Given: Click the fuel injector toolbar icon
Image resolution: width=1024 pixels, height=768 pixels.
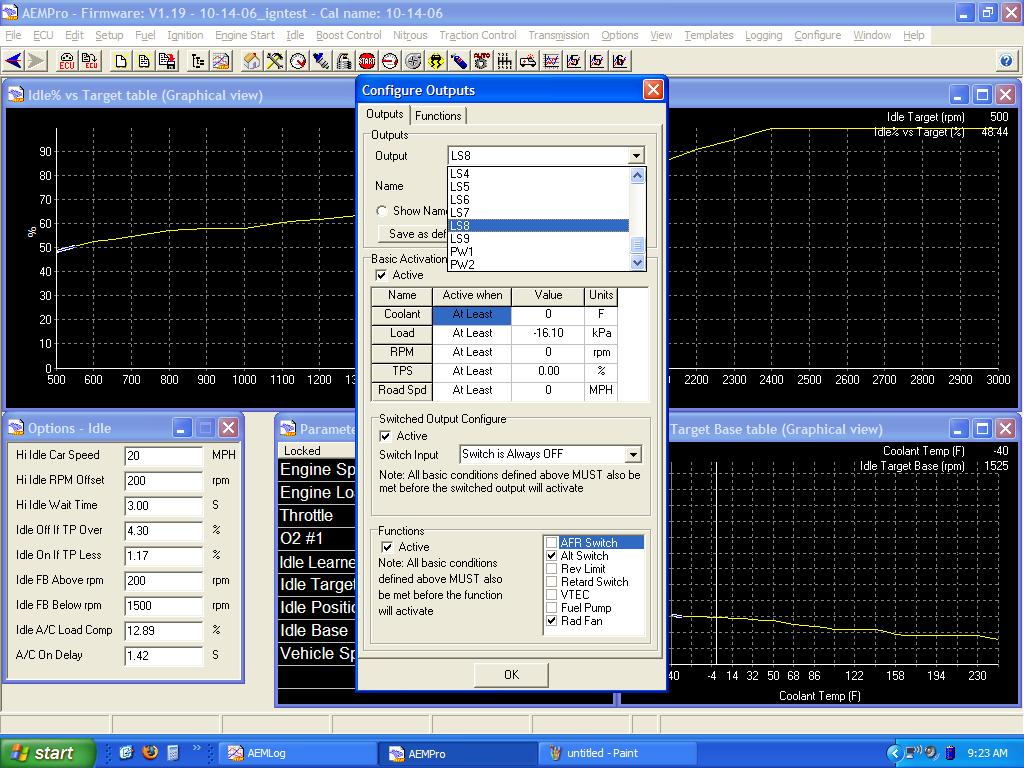Looking at the screenshot, I should (321, 61).
